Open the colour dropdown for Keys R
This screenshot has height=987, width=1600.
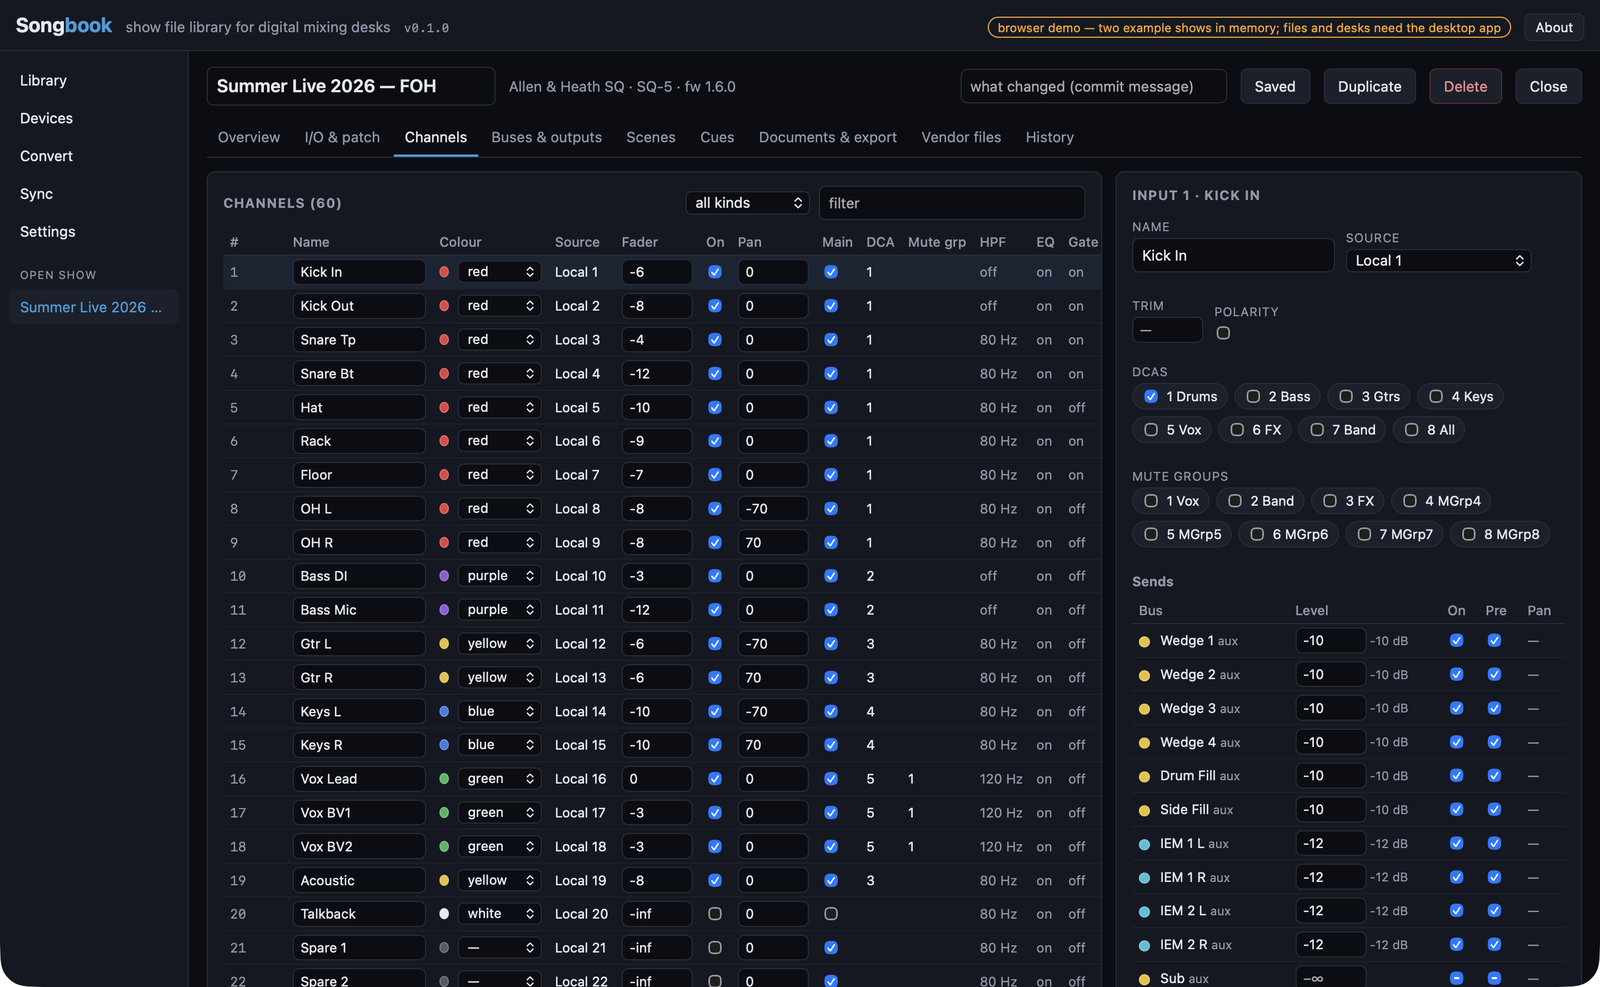click(500, 745)
